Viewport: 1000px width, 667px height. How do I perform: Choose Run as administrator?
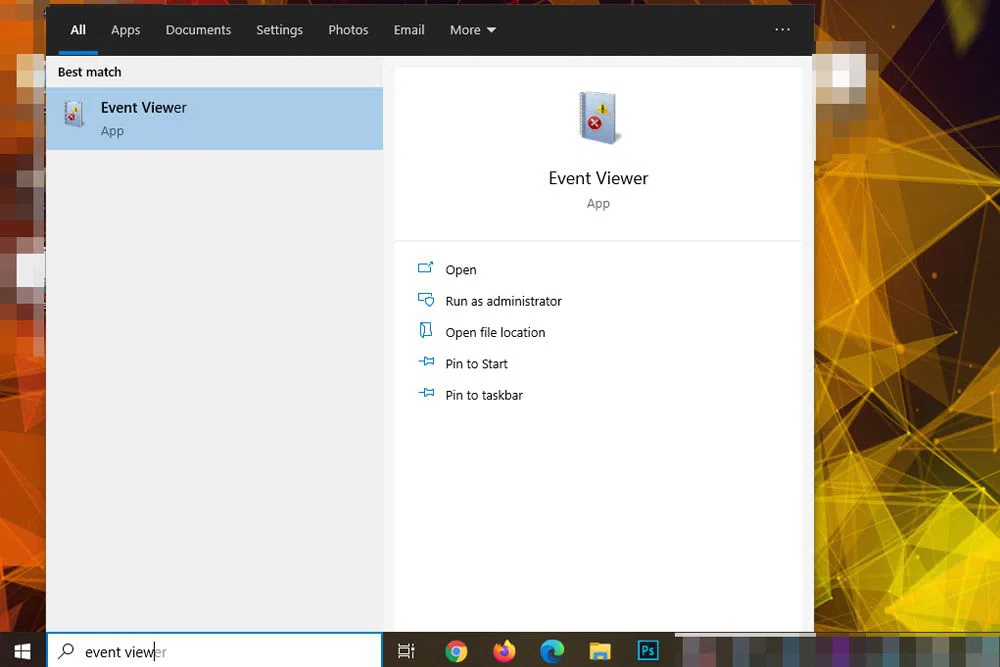click(503, 301)
